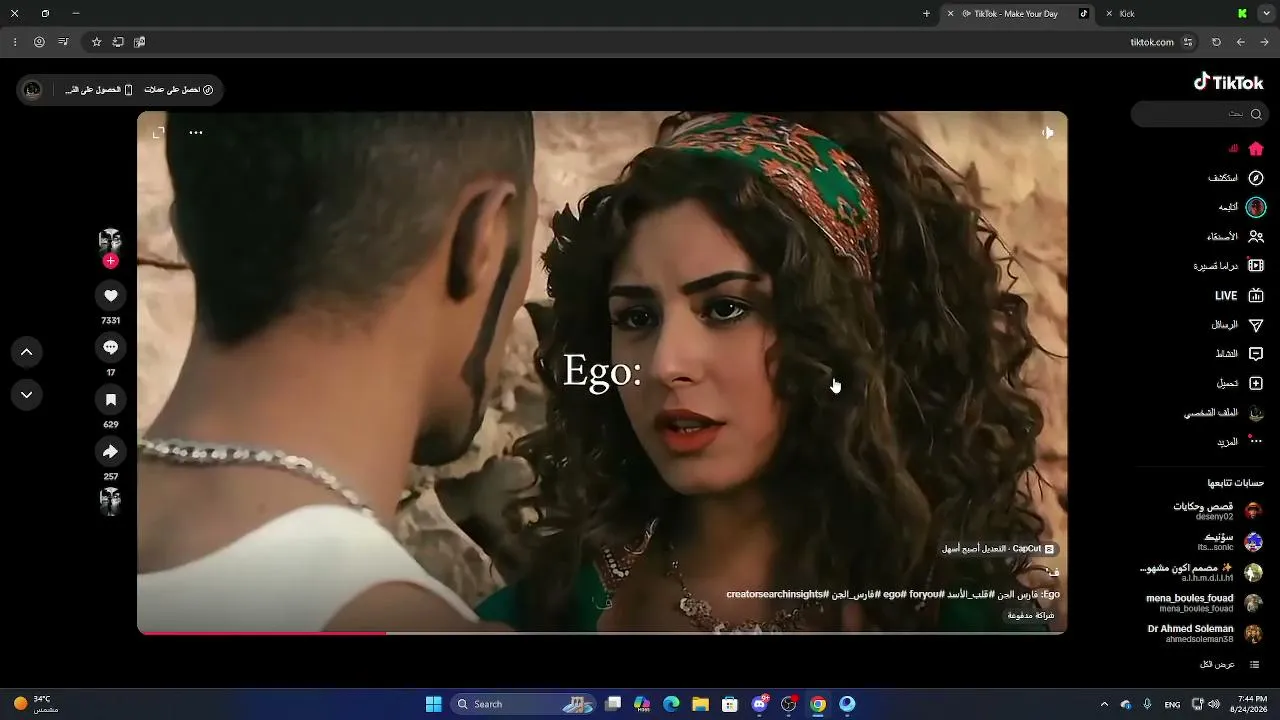Screen dimensions: 1280x720
Task: Open the Friends icon in the sidebar
Action: (x=1256, y=237)
